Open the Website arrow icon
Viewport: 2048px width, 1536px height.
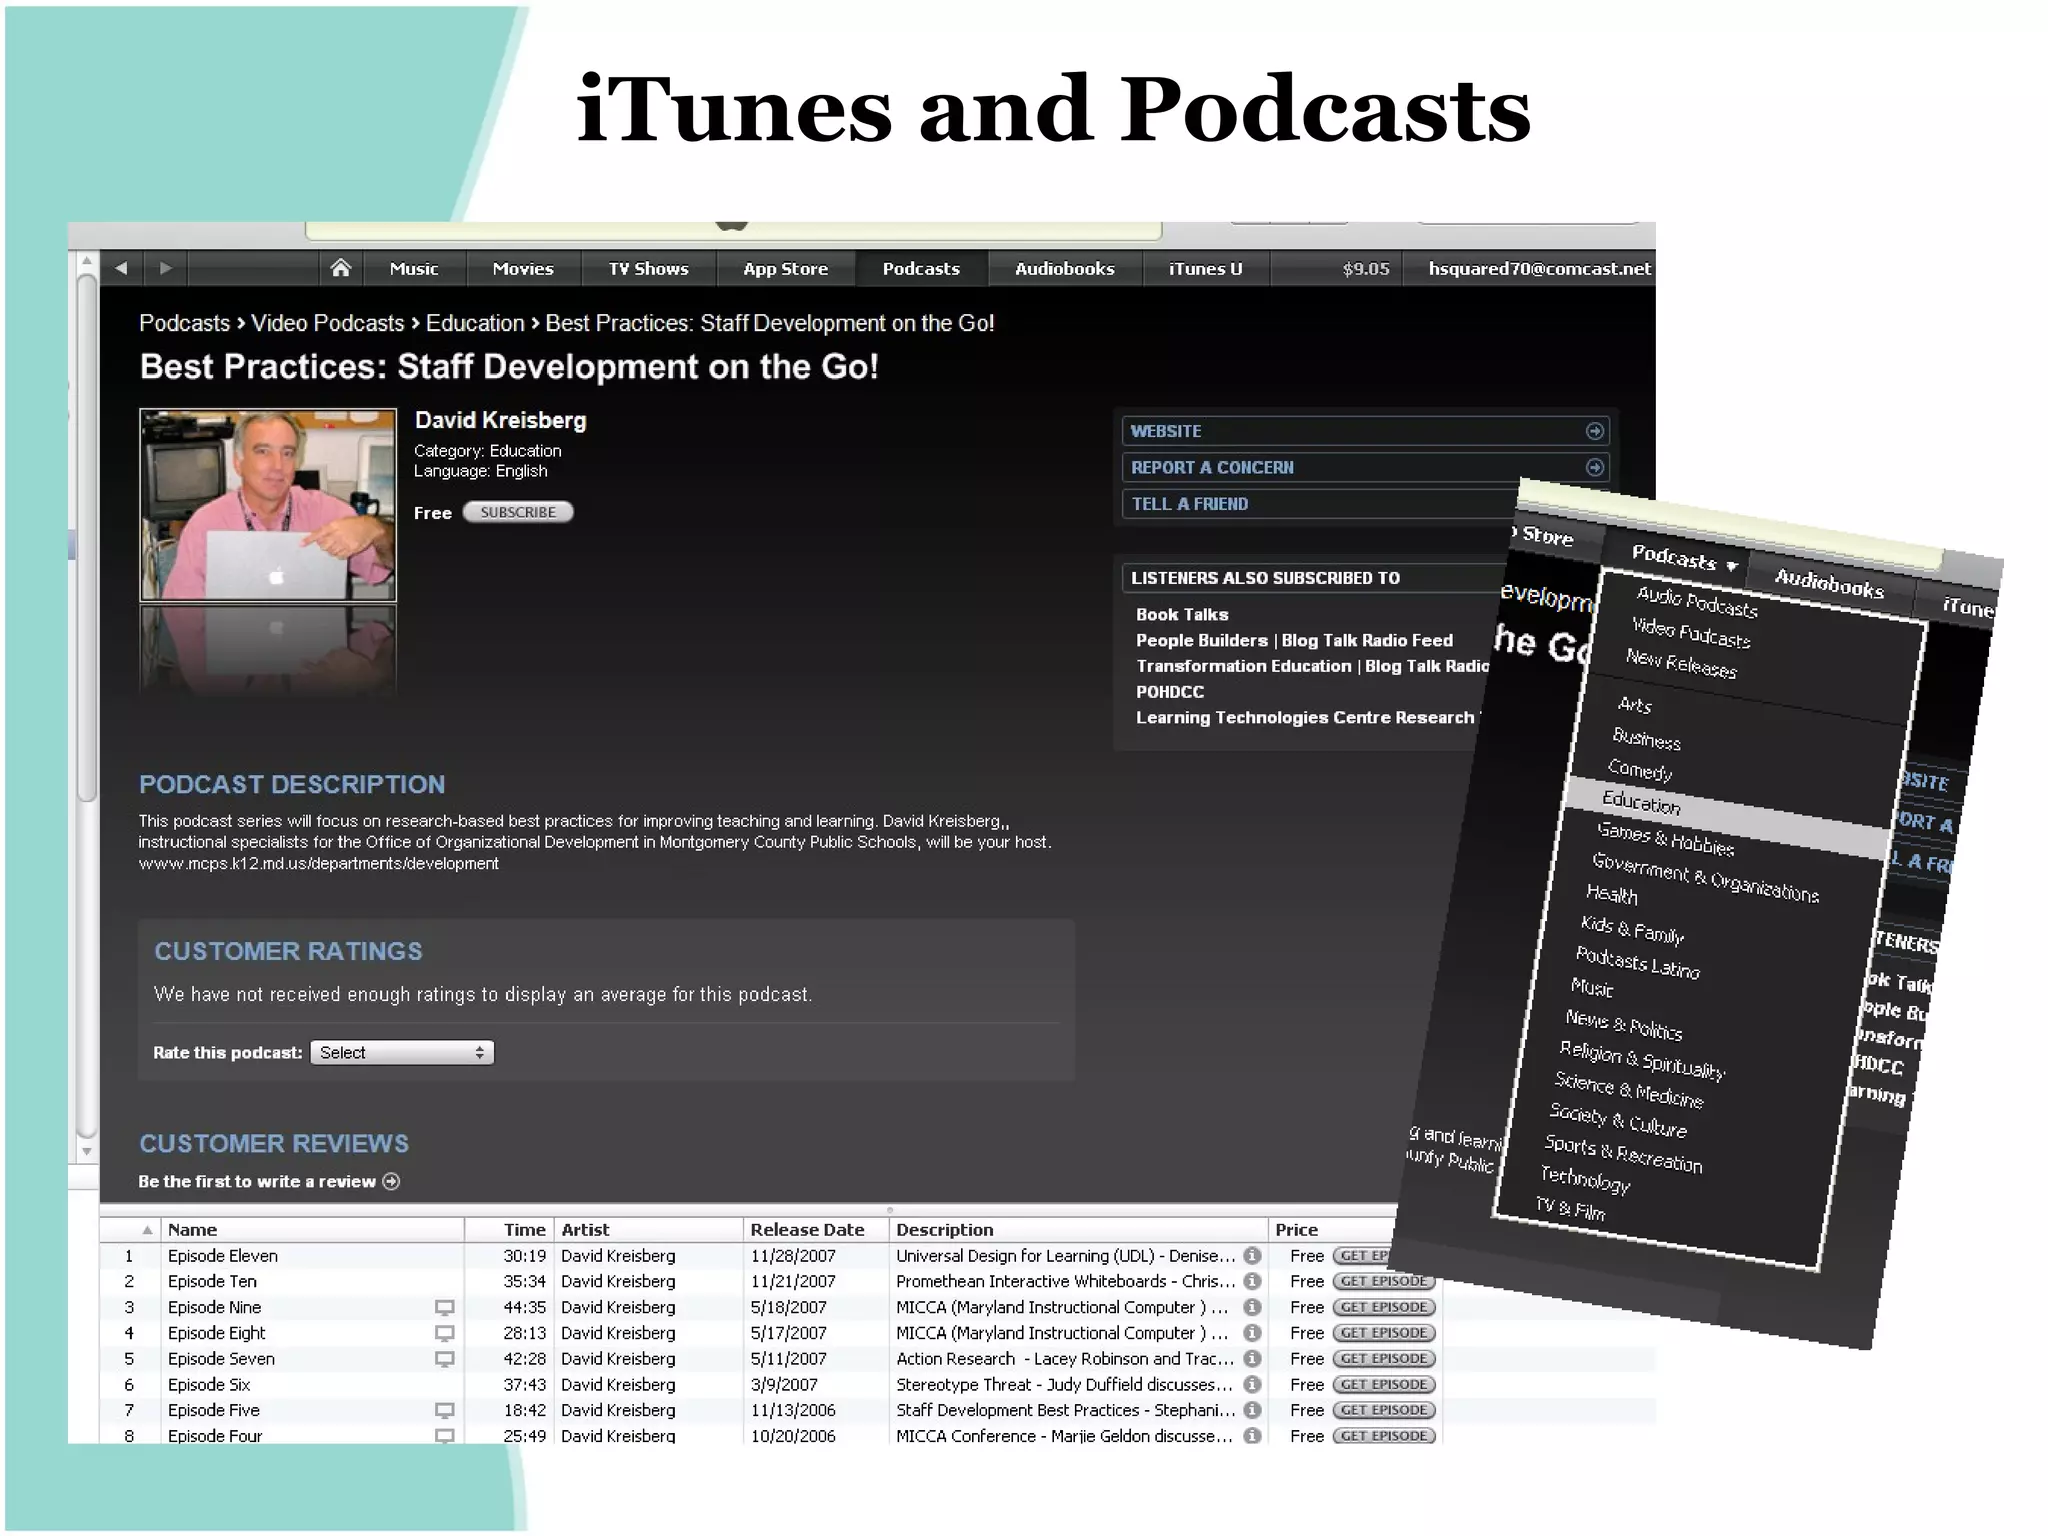pos(1595,431)
